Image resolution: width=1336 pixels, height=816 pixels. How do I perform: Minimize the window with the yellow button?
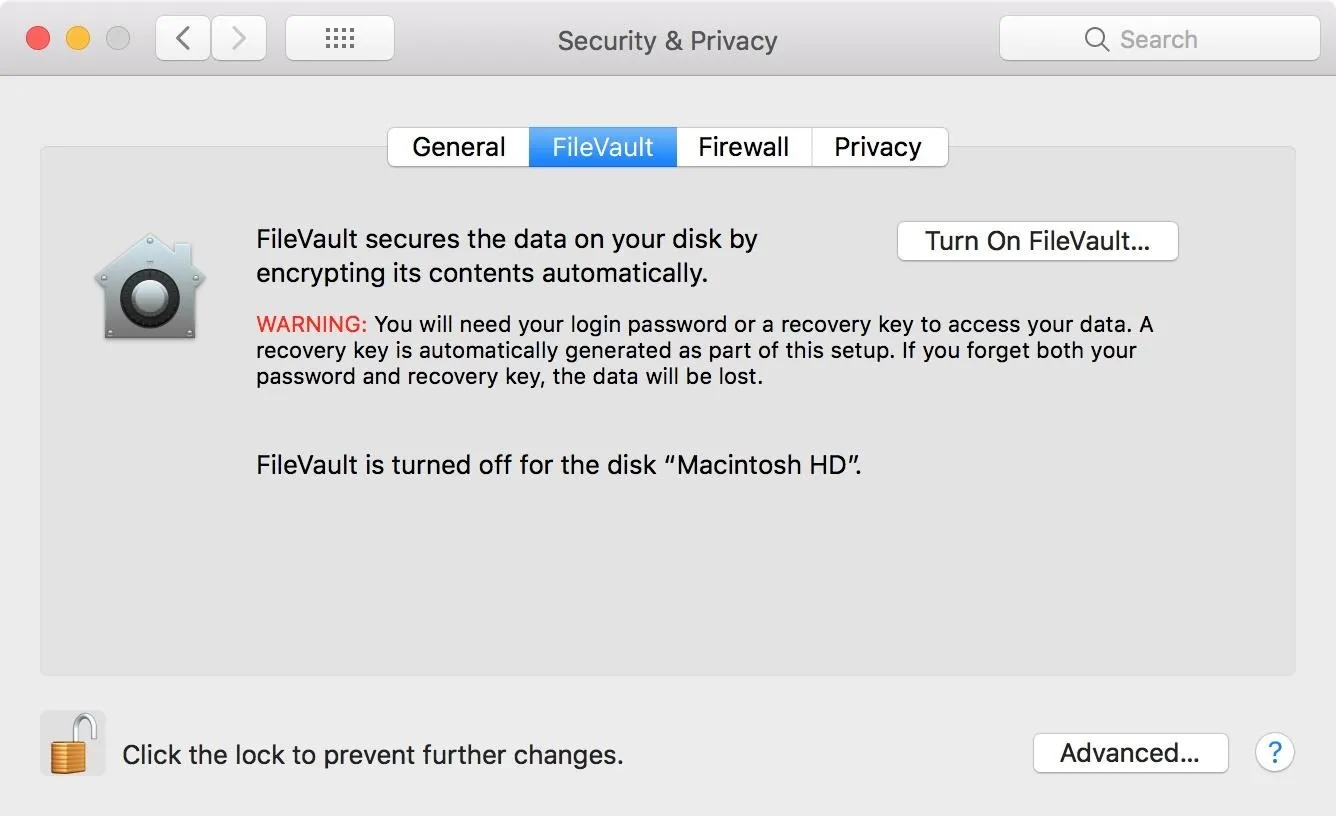78,39
